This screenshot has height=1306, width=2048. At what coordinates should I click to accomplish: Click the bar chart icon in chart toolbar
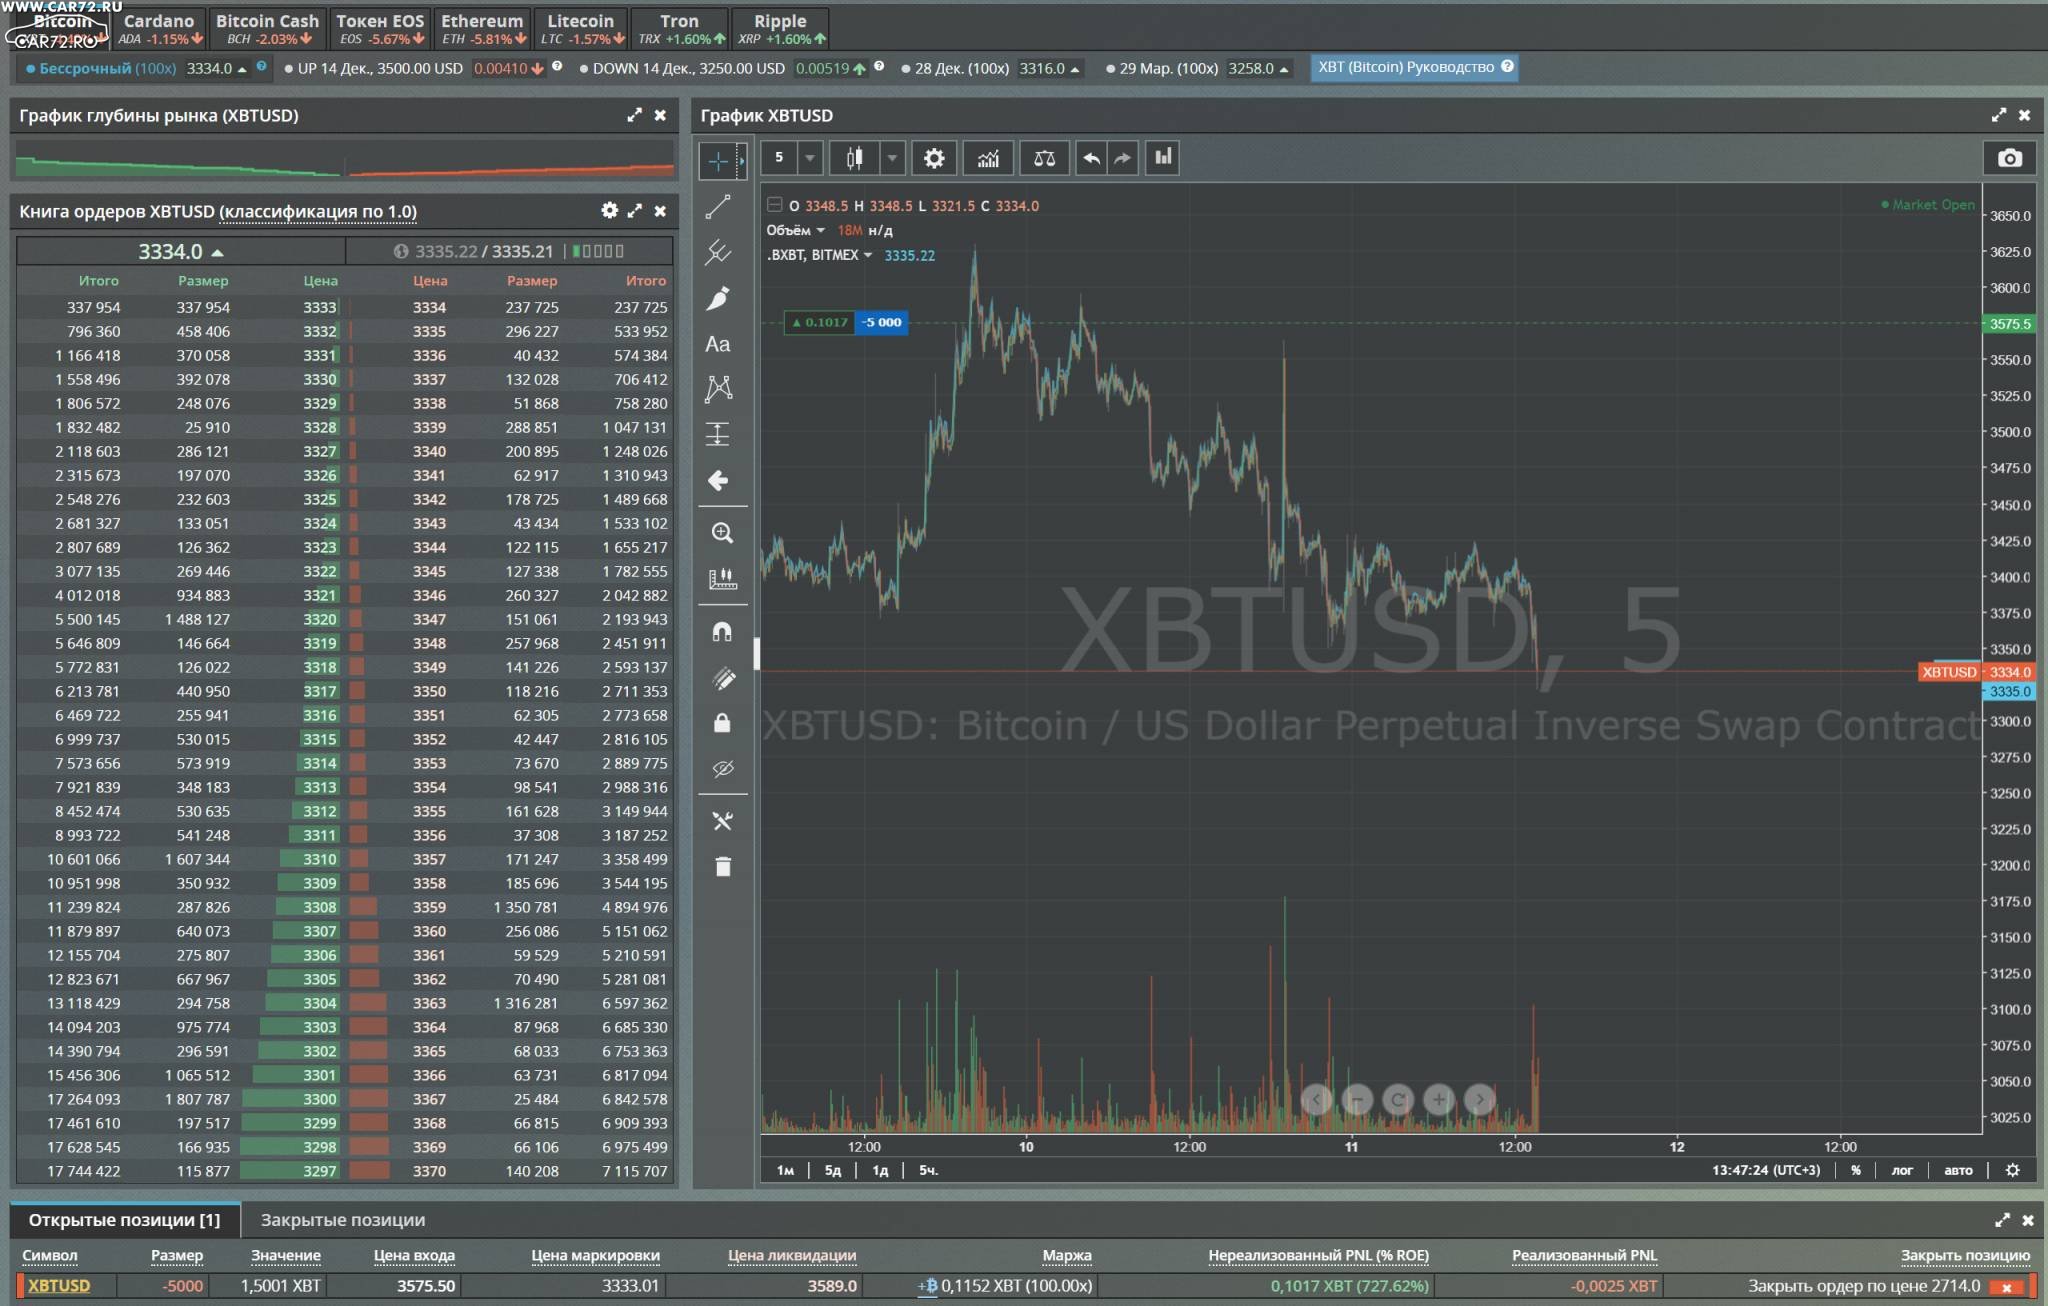pos(1163,158)
